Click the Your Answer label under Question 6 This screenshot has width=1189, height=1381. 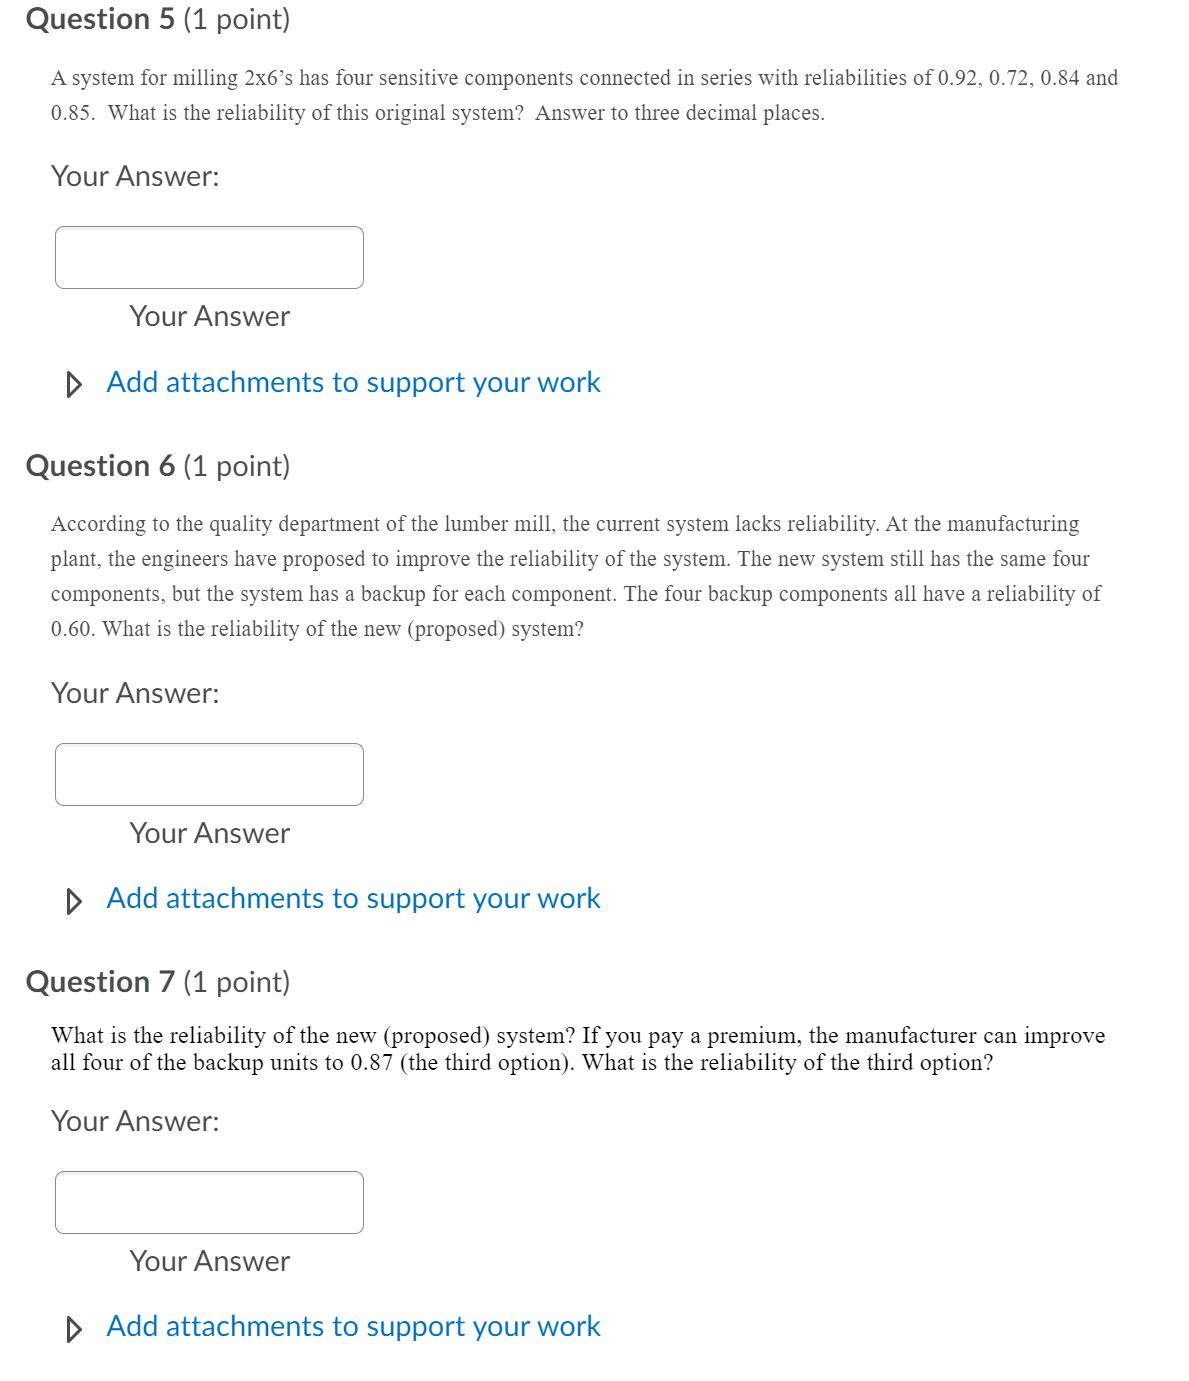pos(208,833)
